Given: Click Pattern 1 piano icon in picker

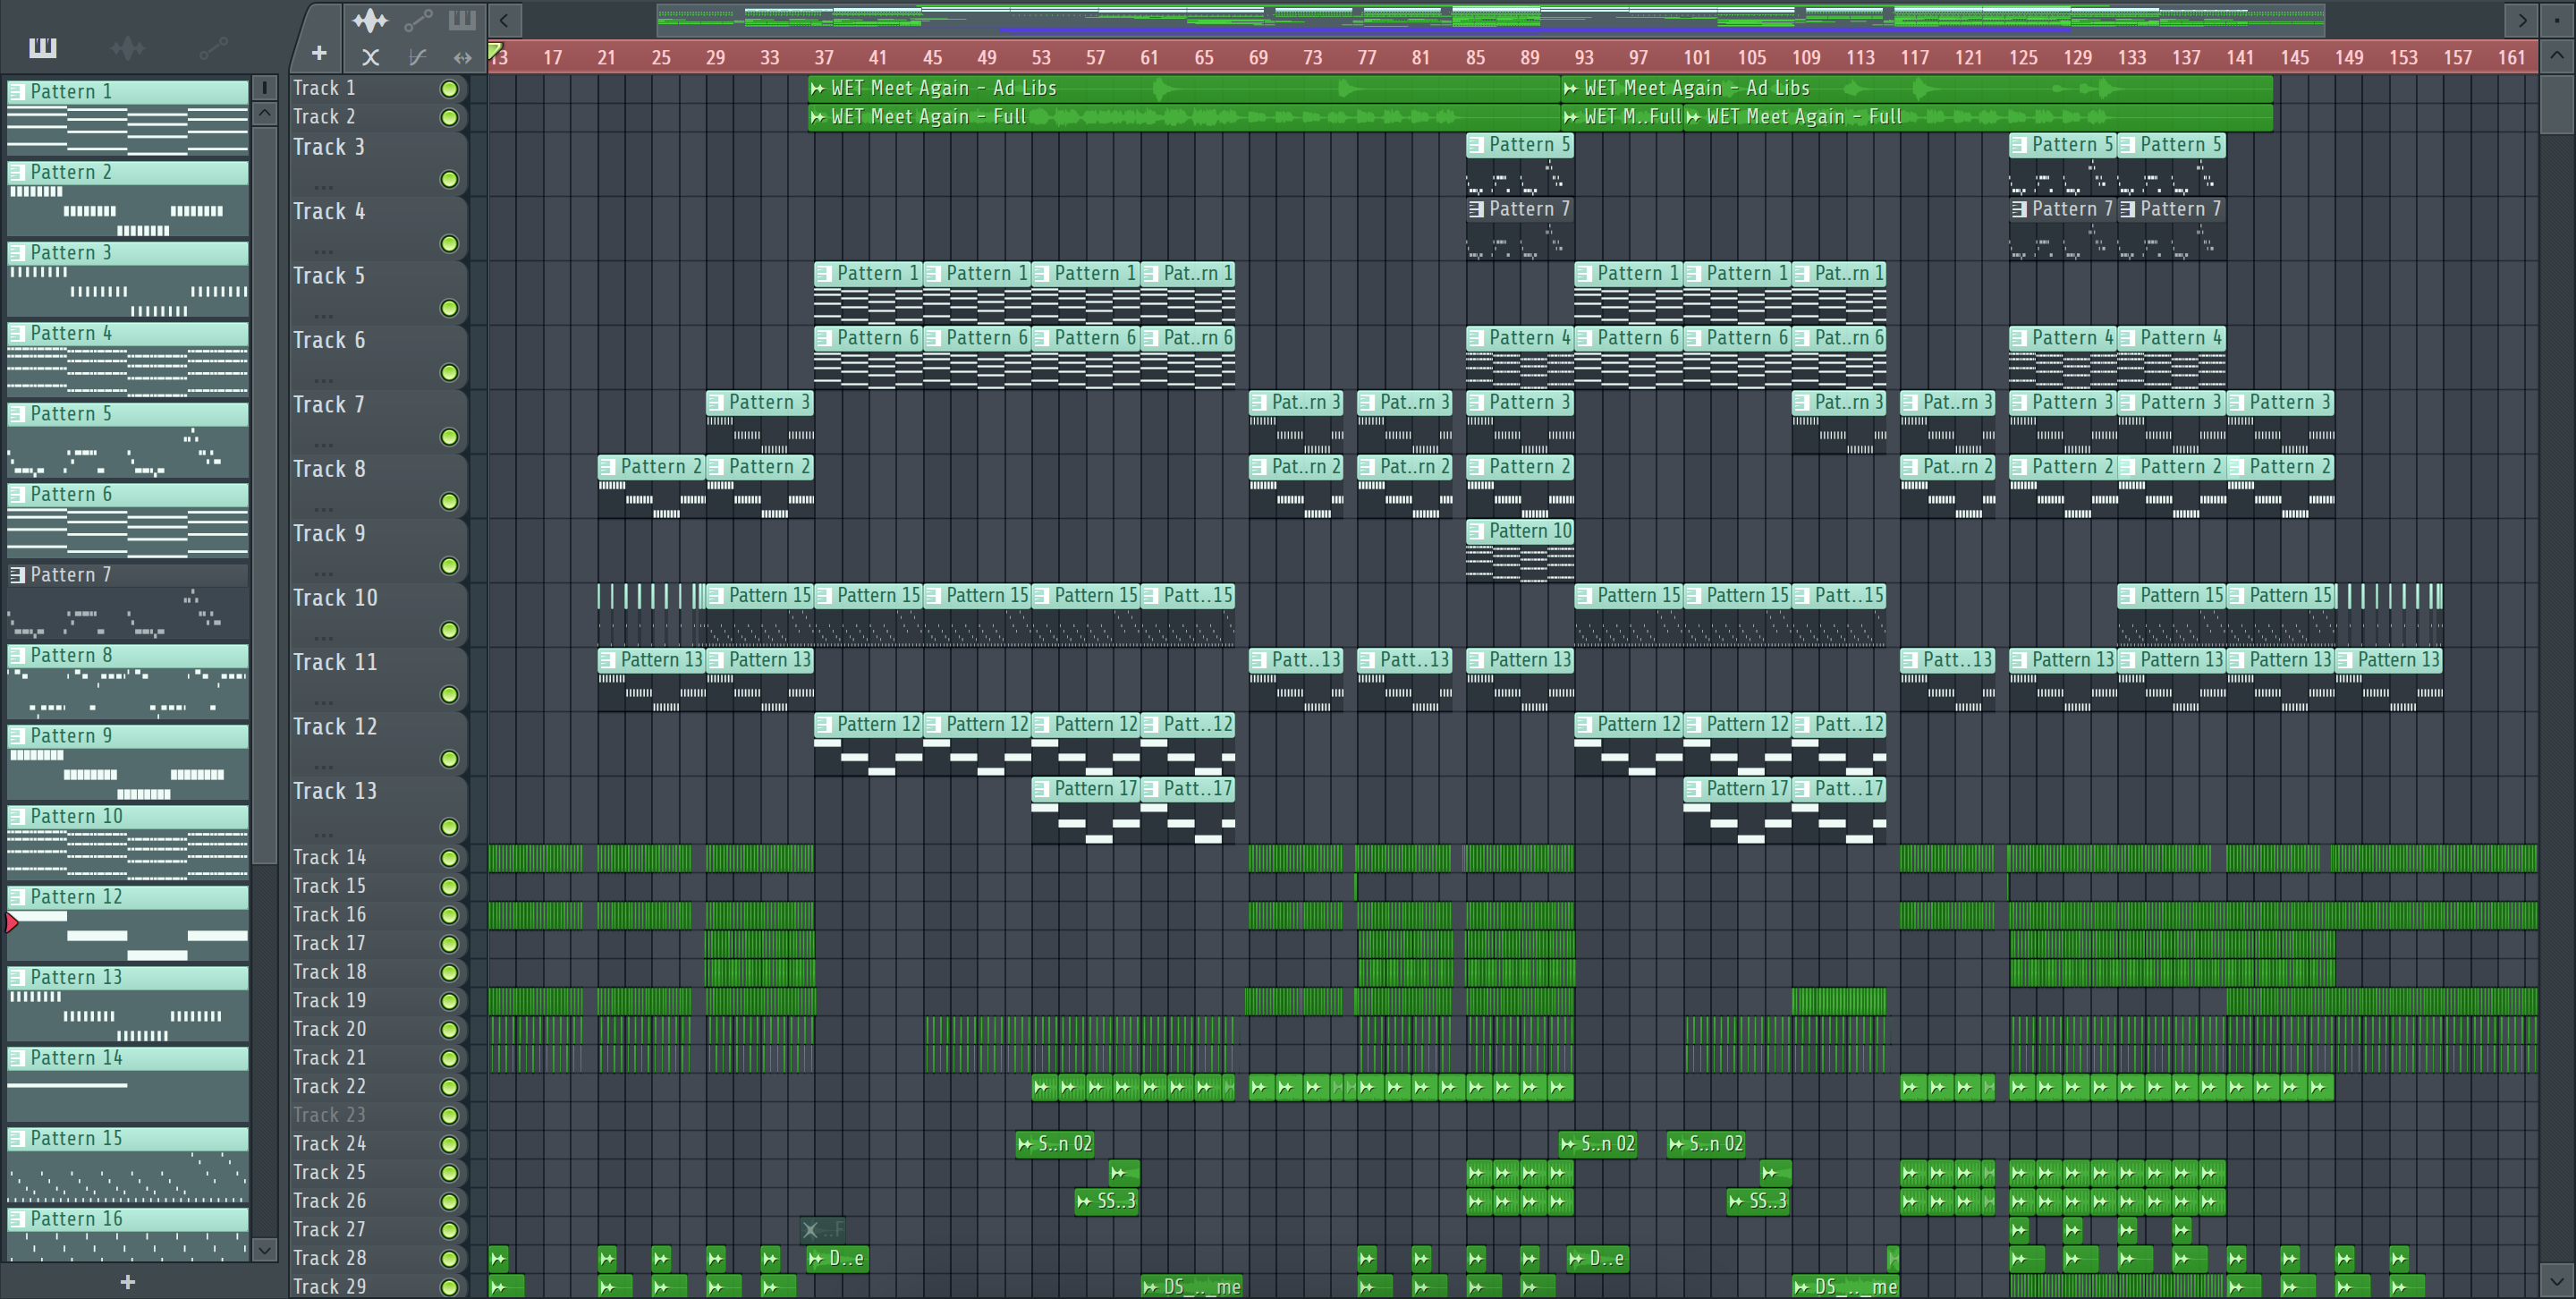Looking at the screenshot, I should click(17, 91).
